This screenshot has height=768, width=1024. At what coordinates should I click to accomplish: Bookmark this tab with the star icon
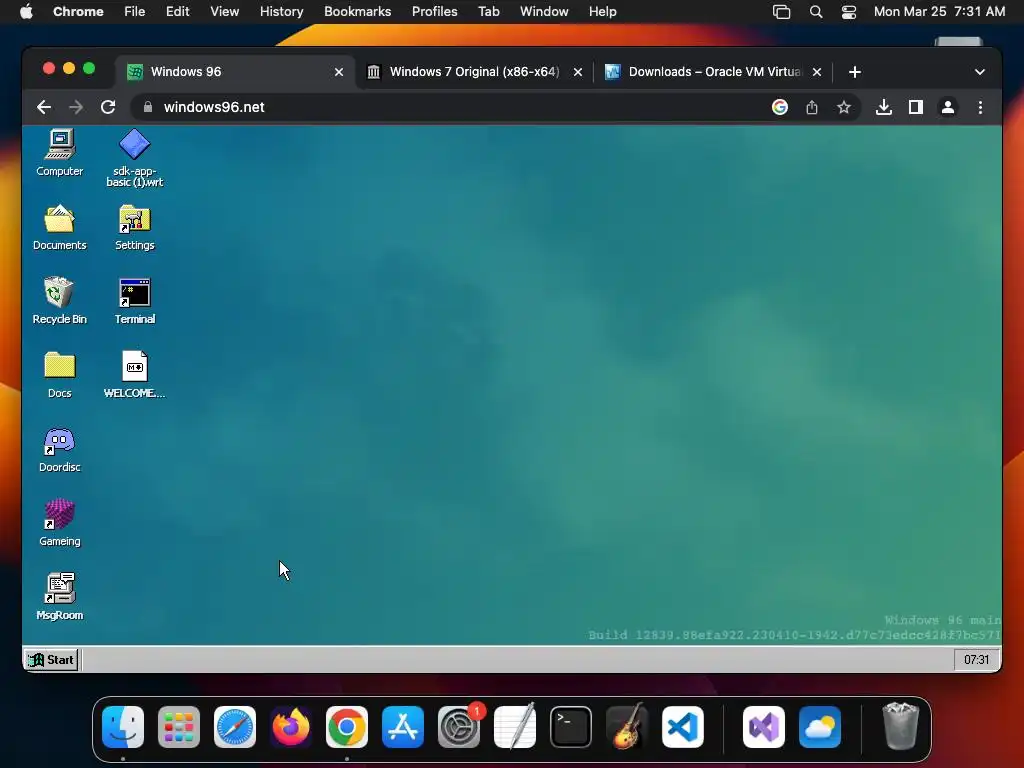[844, 107]
